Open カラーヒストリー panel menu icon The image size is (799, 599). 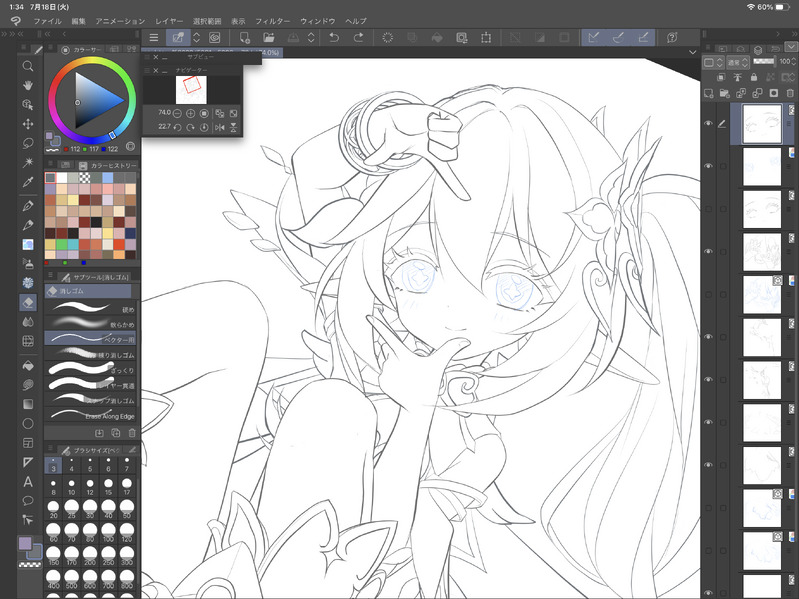pos(50,165)
